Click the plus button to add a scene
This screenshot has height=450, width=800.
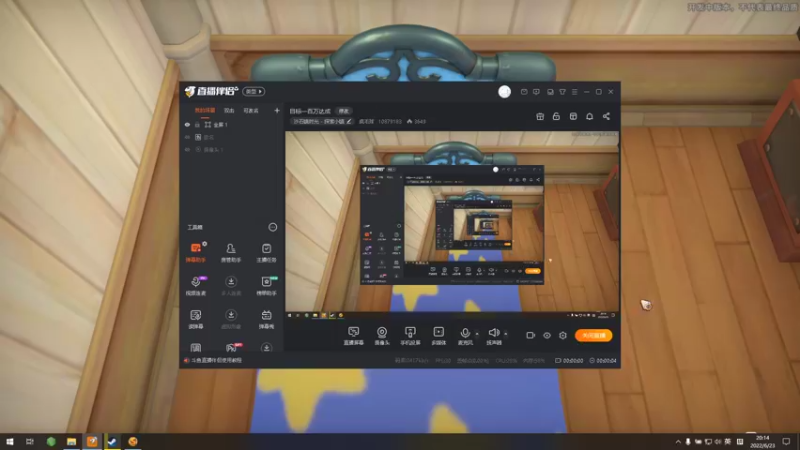click(x=277, y=110)
